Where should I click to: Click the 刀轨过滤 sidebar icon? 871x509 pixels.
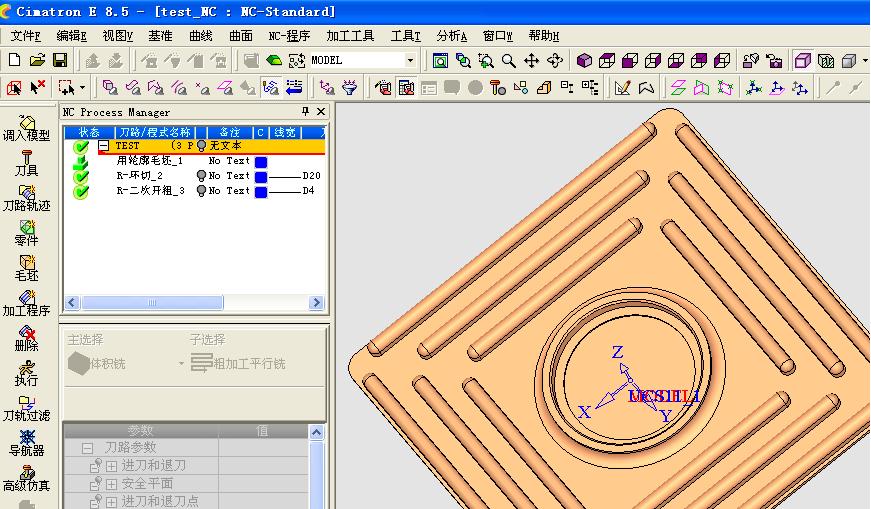(26, 409)
